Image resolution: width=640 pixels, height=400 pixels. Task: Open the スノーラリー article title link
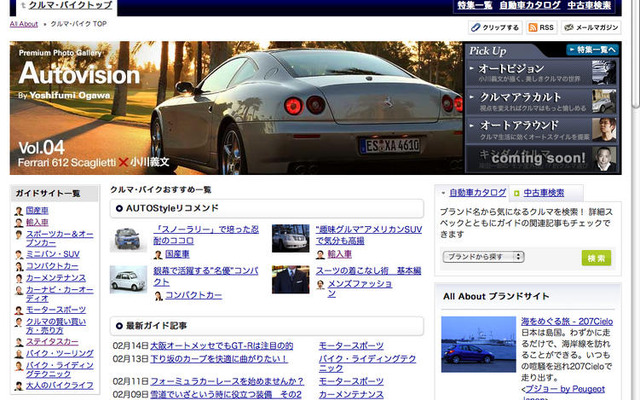click(206, 235)
